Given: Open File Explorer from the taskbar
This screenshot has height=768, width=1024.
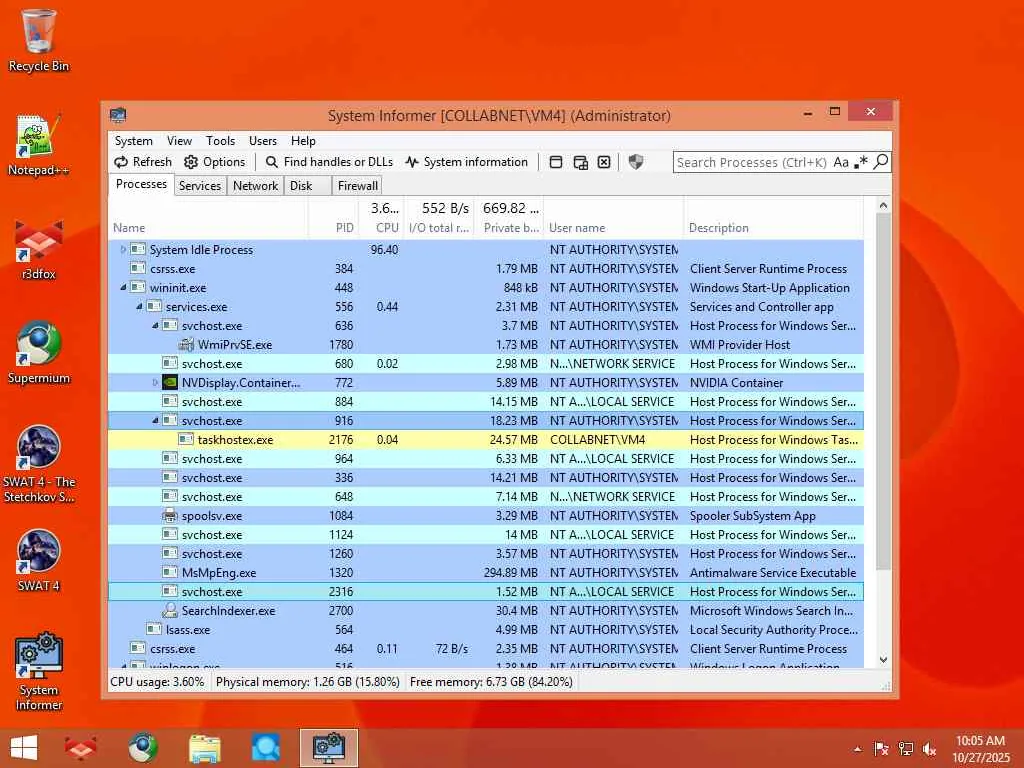Looking at the screenshot, I should [204, 748].
